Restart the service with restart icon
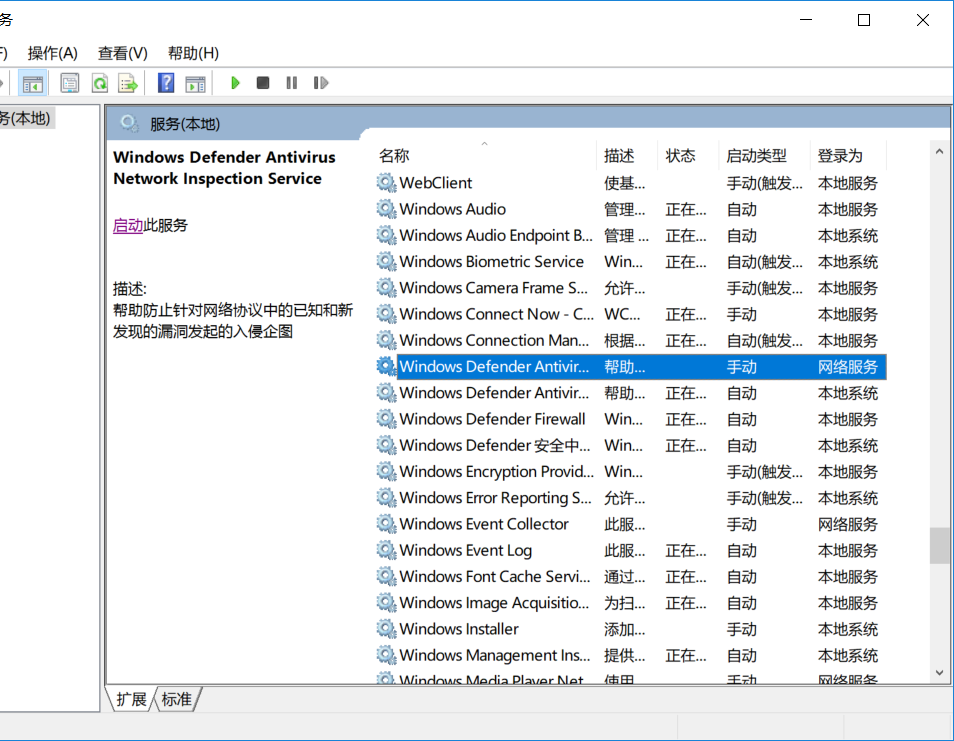The width and height of the screenshot is (954, 741). 321,83
